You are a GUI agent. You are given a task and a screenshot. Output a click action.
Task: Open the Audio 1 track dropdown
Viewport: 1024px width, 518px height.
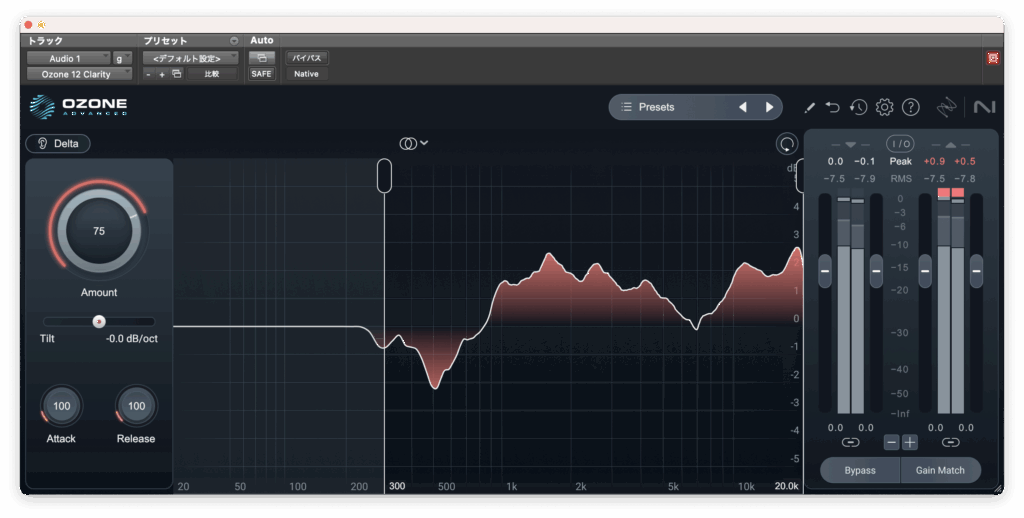[68, 58]
